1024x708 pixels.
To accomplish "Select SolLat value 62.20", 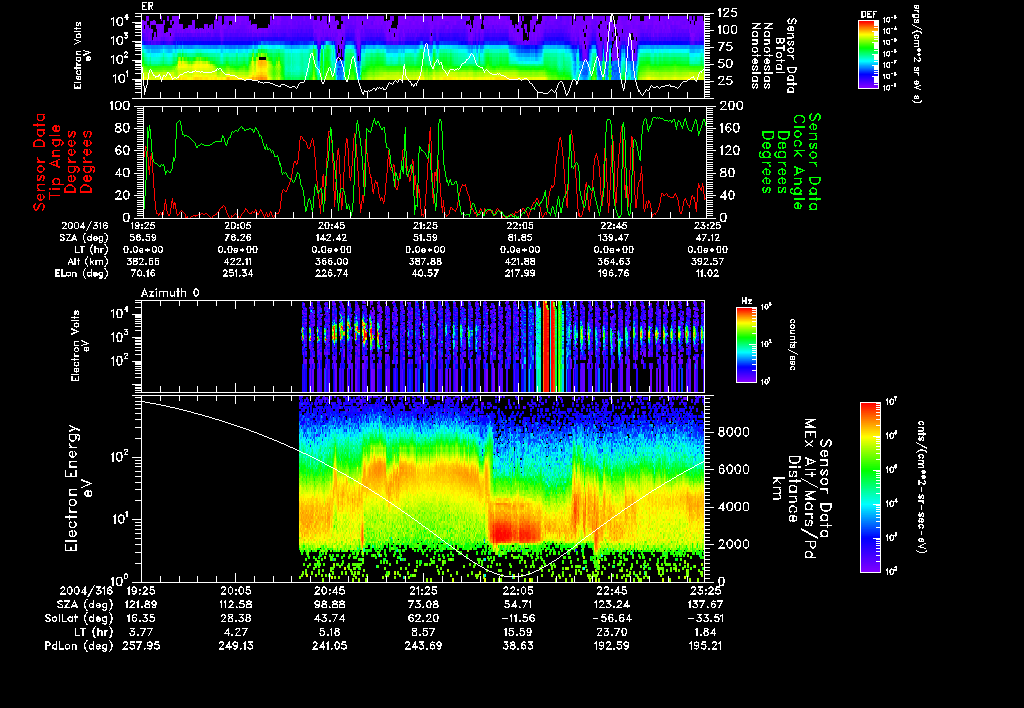I will [x=423, y=618].
